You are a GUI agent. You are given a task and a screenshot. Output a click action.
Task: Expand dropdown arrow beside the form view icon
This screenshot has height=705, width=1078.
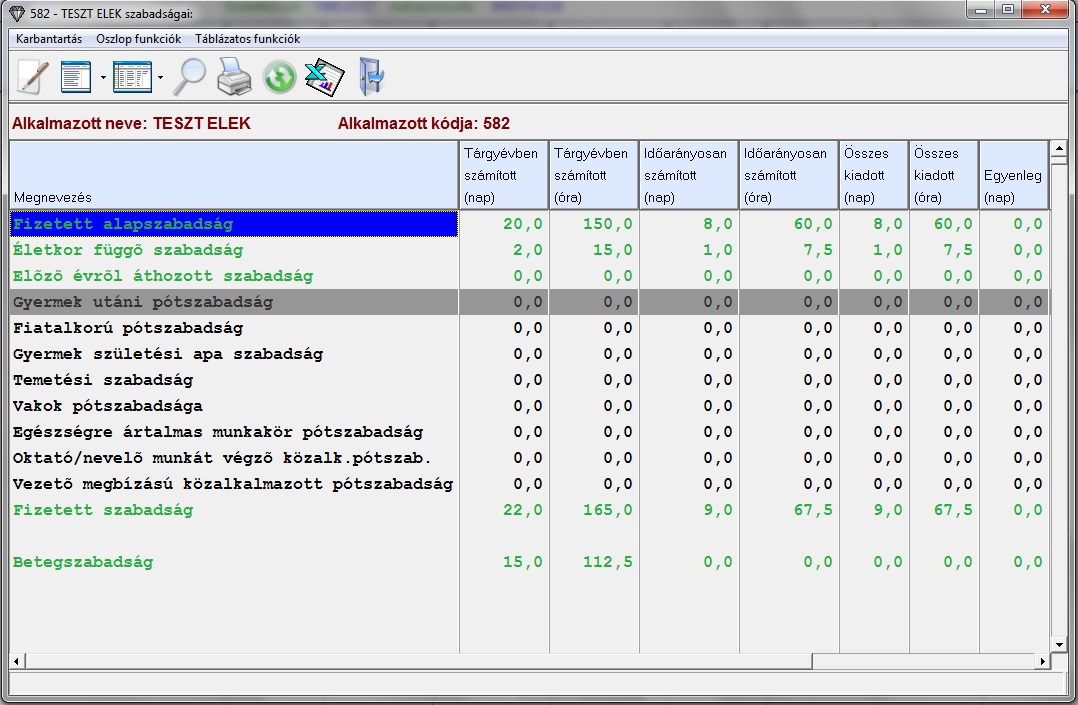pyautogui.click(x=103, y=78)
